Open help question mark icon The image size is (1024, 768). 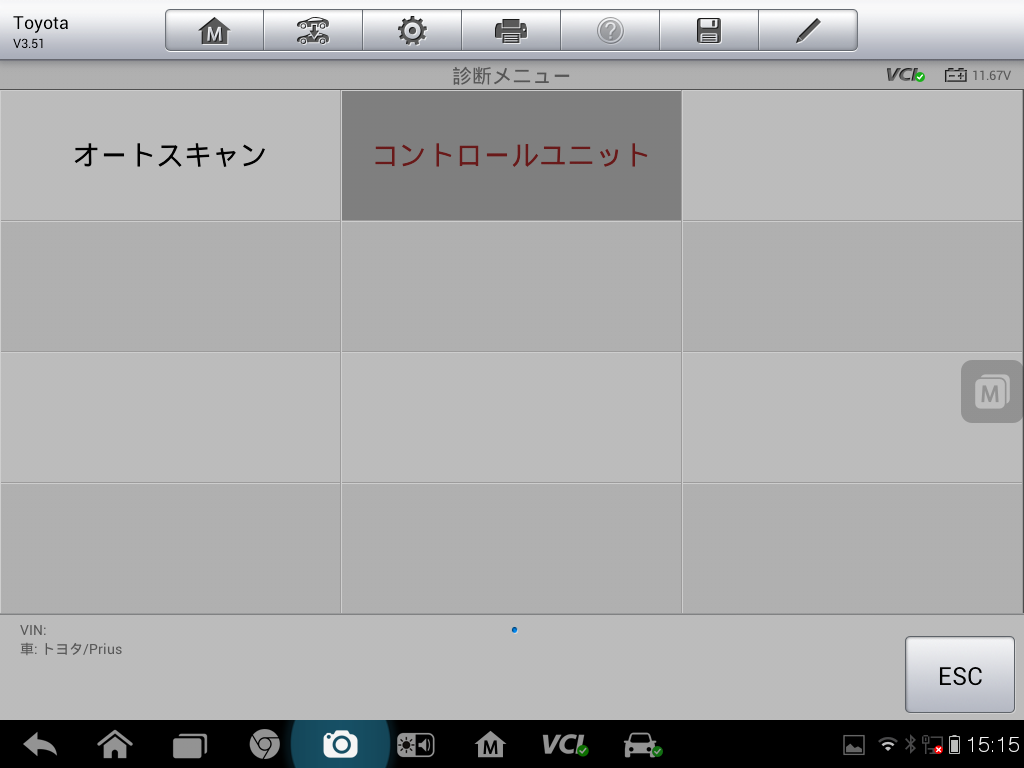[x=610, y=31]
